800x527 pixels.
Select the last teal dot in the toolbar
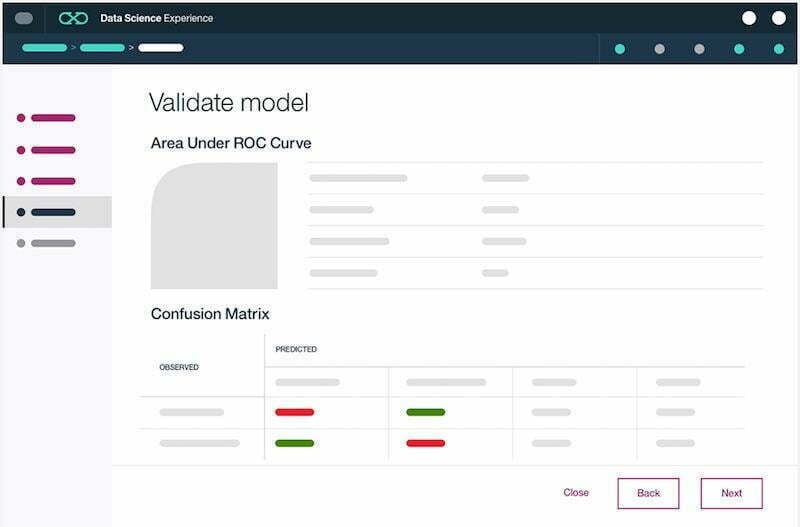[x=779, y=49]
